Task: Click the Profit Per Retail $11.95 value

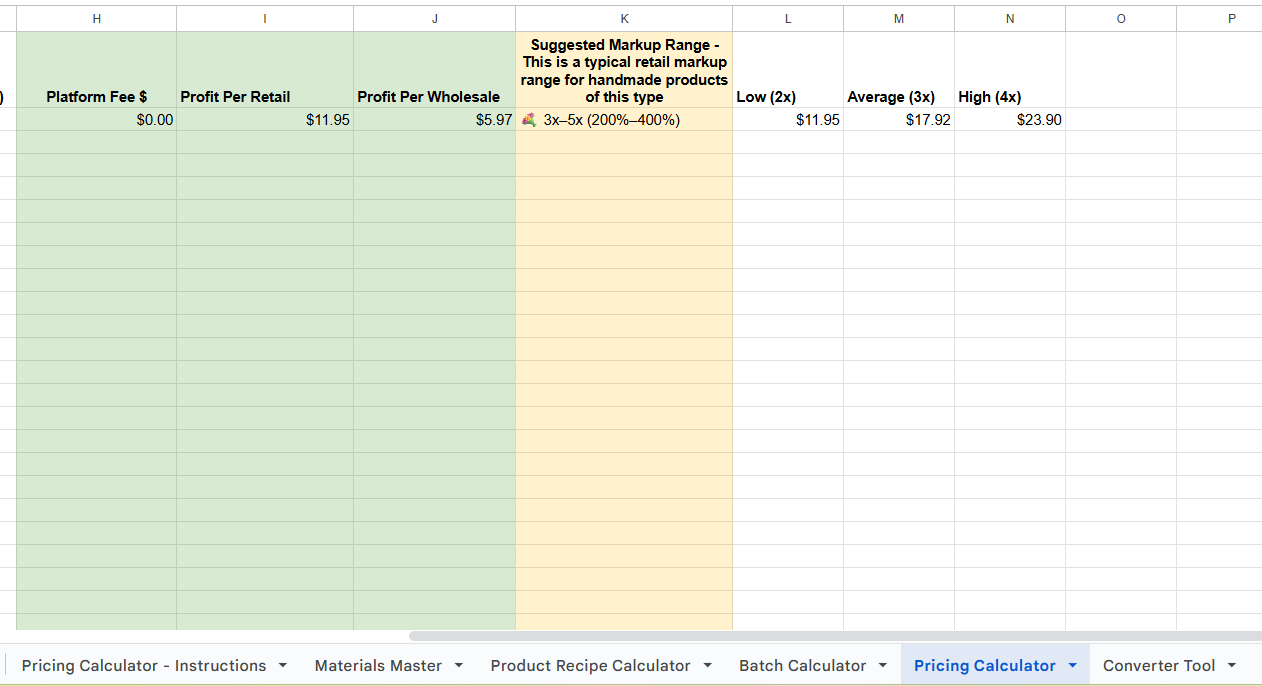Action: click(x=264, y=120)
